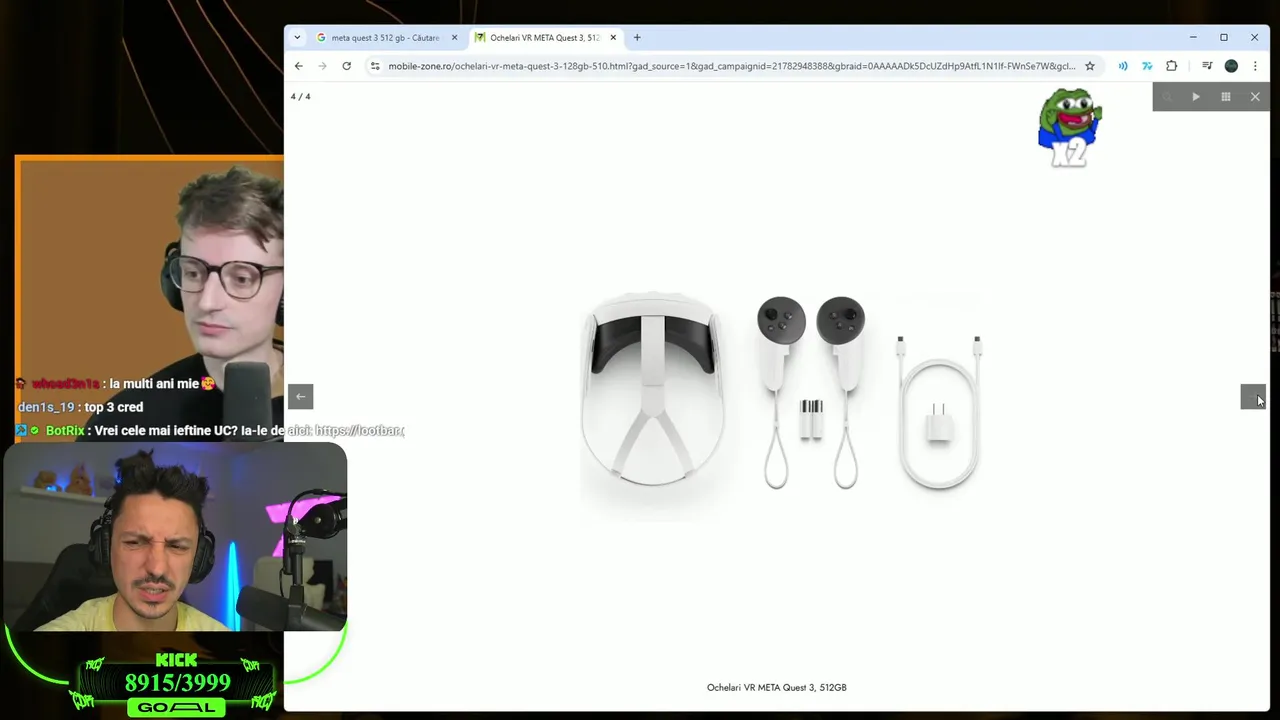Click the URL address bar
Image resolution: width=1280 pixels, height=720 pixels.
(731, 66)
